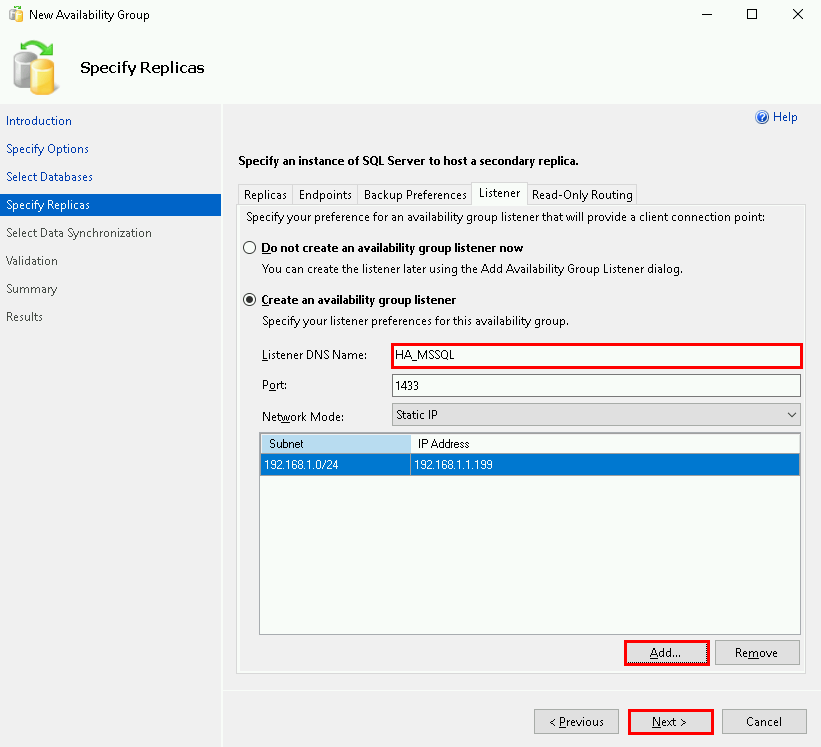Go to the Backup Preferences tab
The width and height of the screenshot is (821, 747).
coord(415,195)
